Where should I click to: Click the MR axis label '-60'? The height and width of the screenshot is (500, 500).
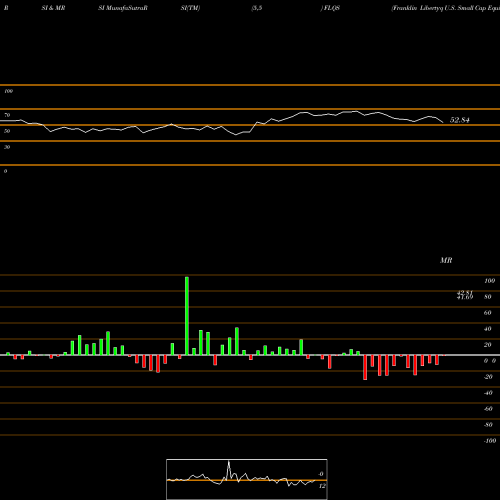488,409
